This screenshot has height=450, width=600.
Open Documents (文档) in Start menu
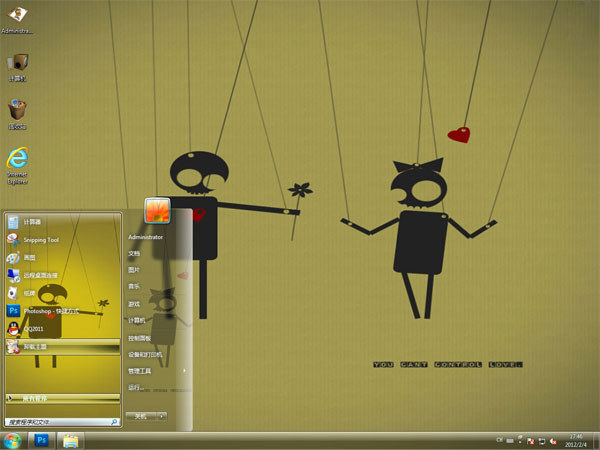[x=134, y=253]
